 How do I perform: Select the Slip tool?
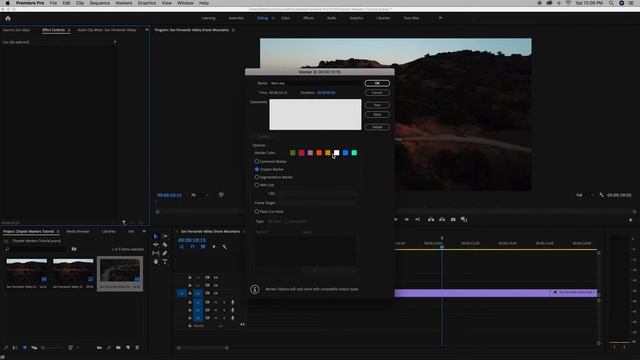coord(156,253)
